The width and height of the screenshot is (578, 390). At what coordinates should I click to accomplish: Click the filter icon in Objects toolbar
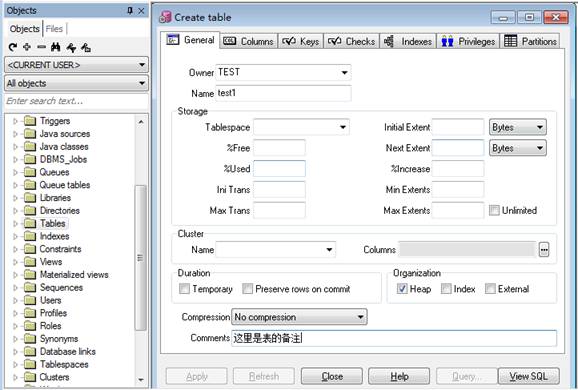coord(71,47)
